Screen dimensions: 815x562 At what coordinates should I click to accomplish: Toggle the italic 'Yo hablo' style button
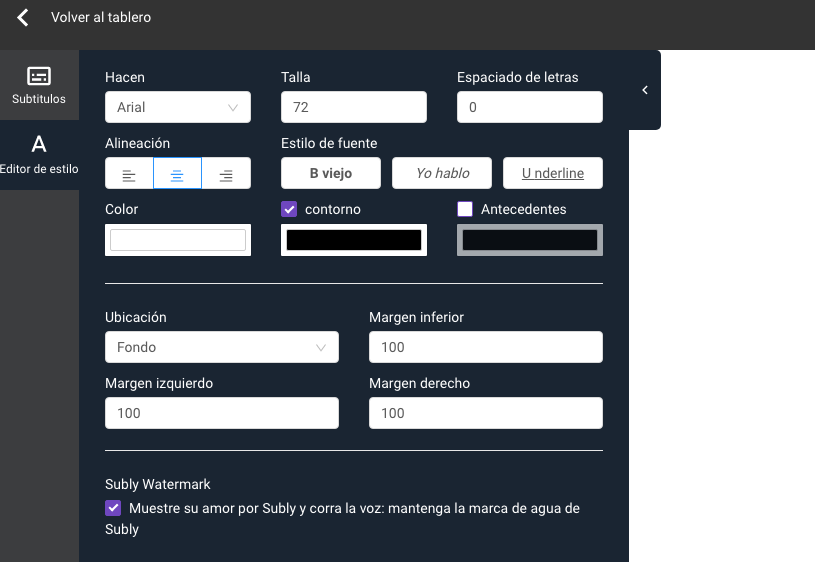coord(442,173)
